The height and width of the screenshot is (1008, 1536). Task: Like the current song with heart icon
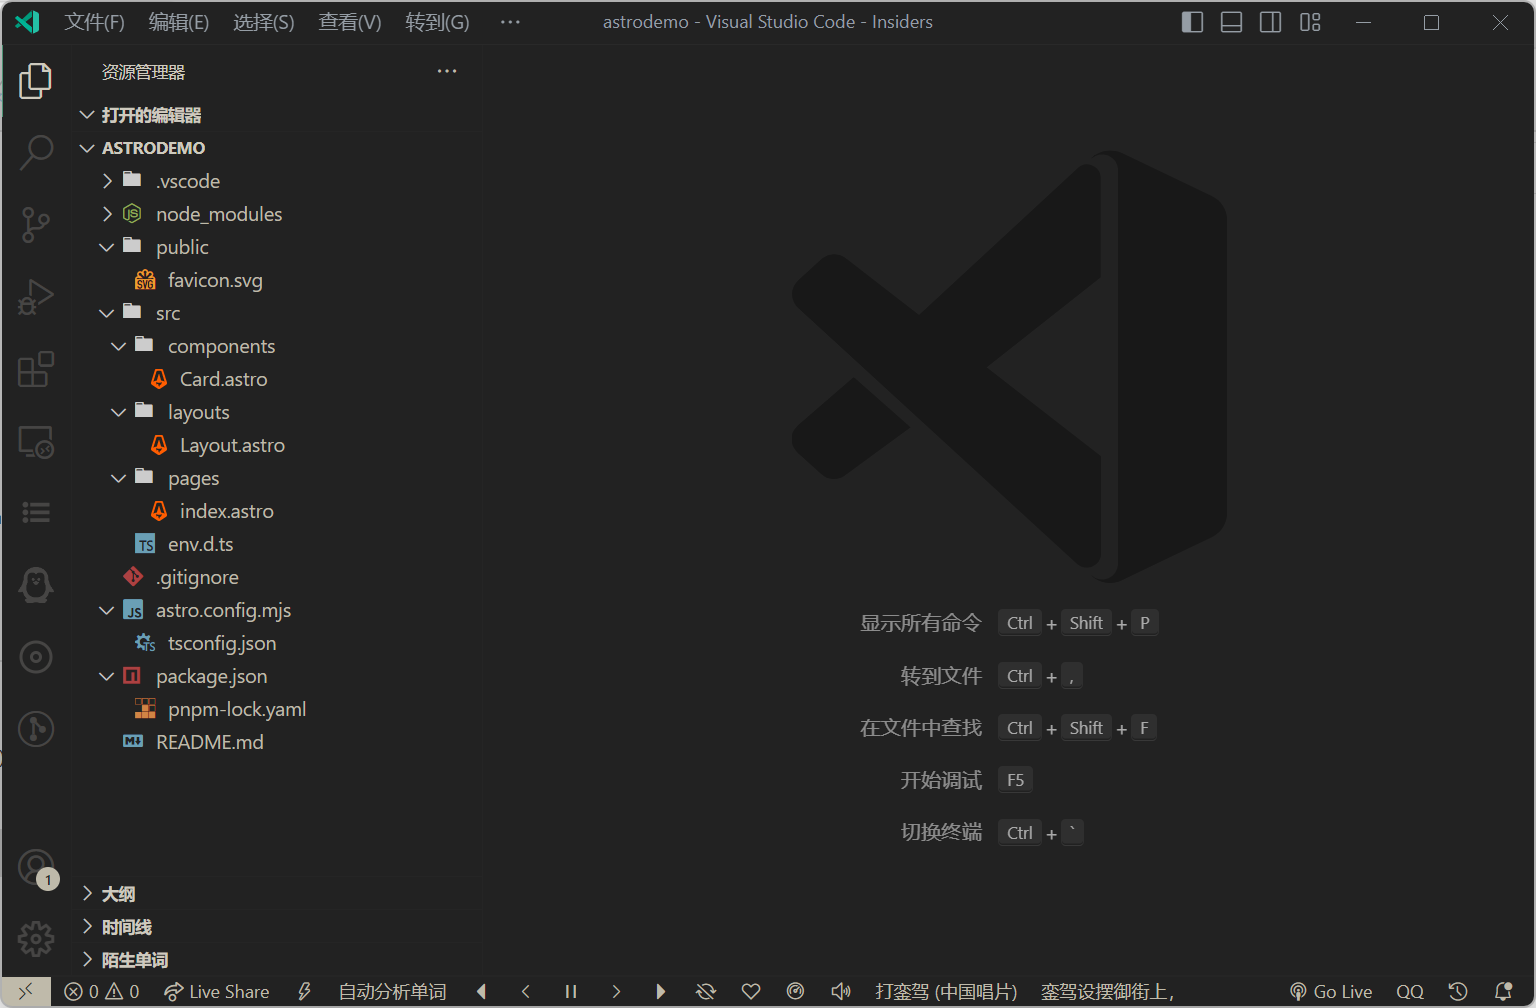(751, 991)
